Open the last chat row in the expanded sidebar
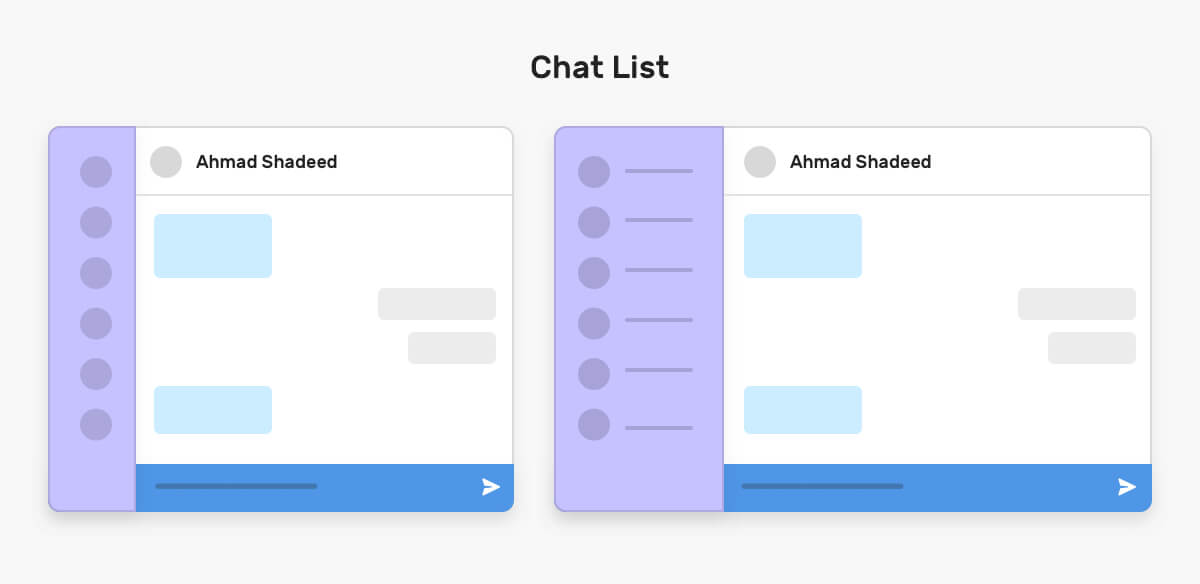 pyautogui.click(x=636, y=424)
